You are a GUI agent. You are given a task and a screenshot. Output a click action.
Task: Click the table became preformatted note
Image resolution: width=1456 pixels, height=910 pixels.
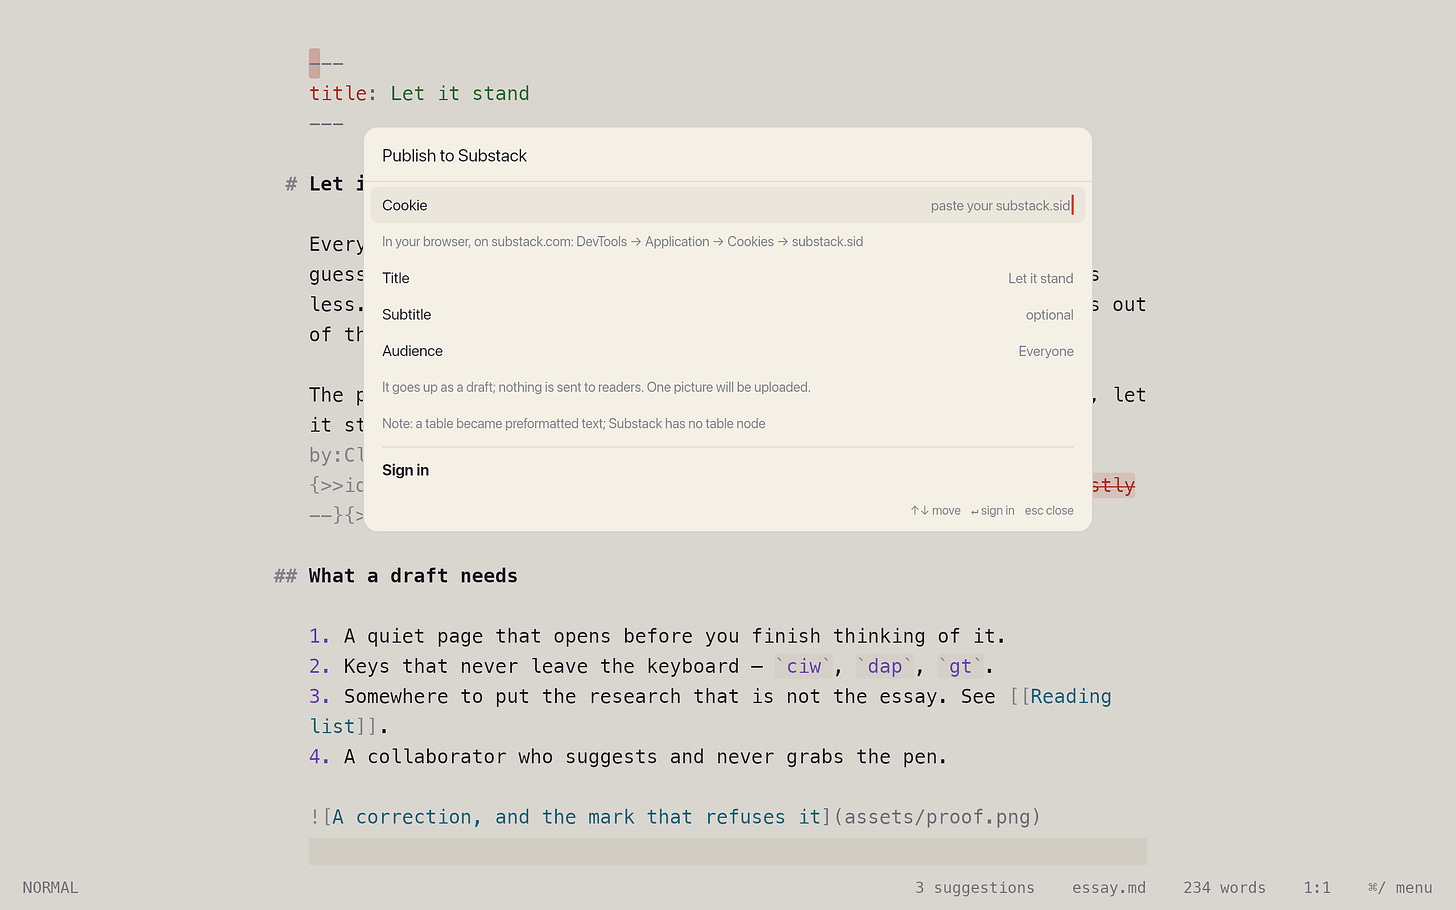point(573,424)
